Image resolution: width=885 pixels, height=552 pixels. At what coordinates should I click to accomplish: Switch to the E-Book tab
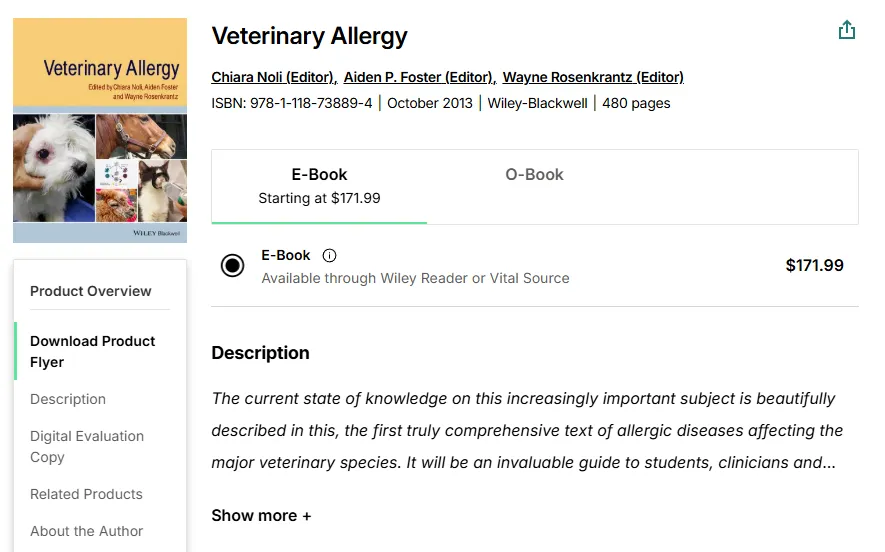point(319,185)
